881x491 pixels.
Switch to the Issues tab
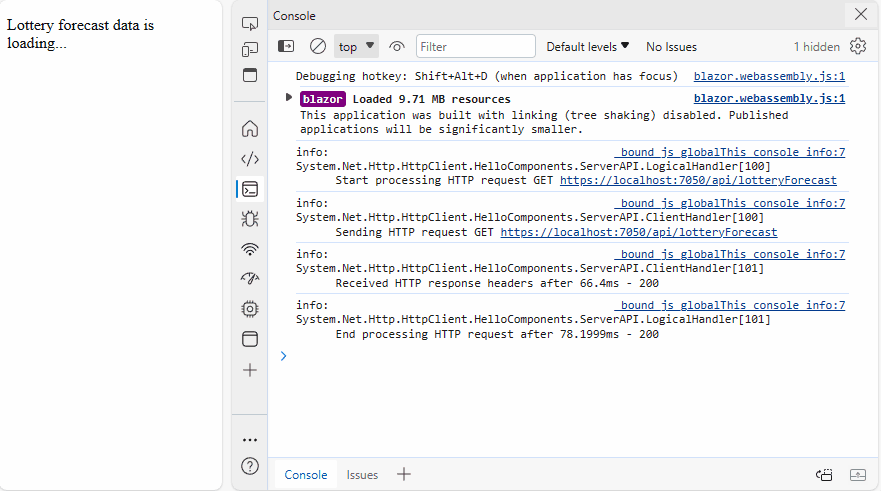(362, 475)
